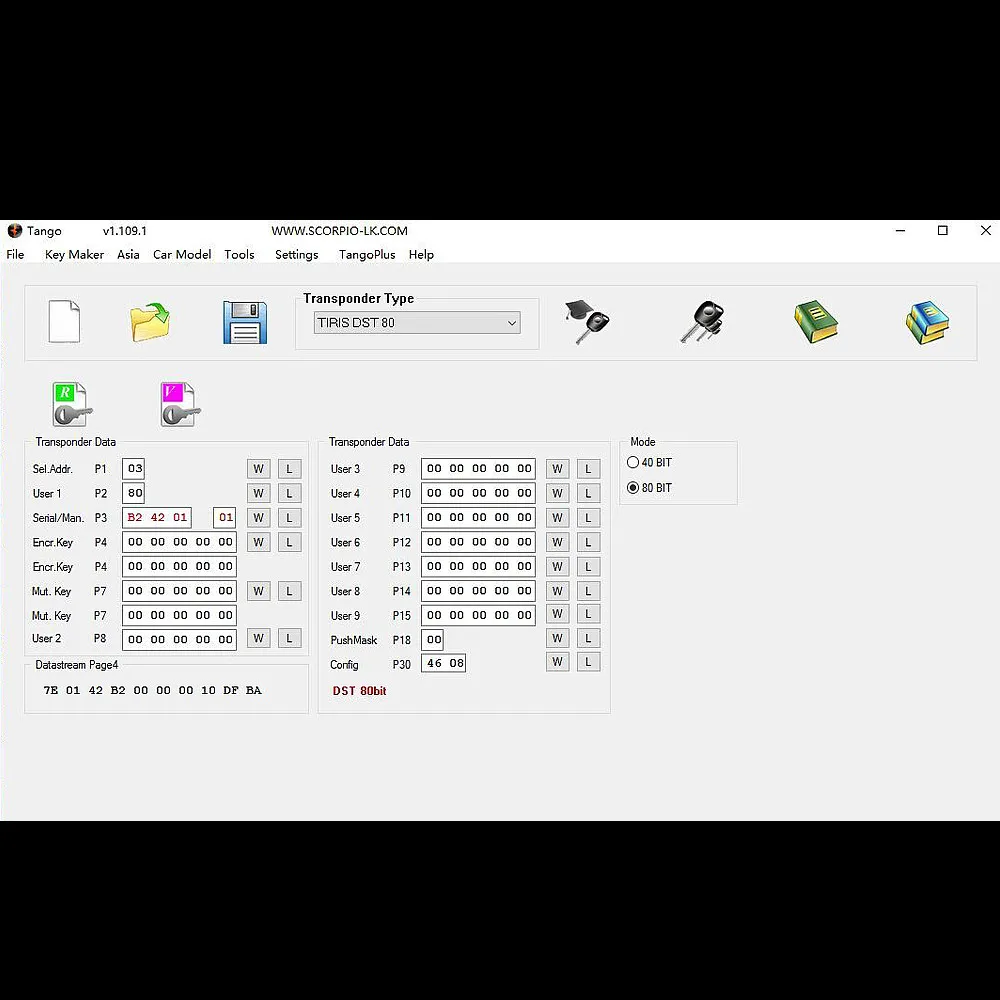Screen dimensions: 1000x1000
Task: Click L button for User 3 P9
Action: [588, 469]
